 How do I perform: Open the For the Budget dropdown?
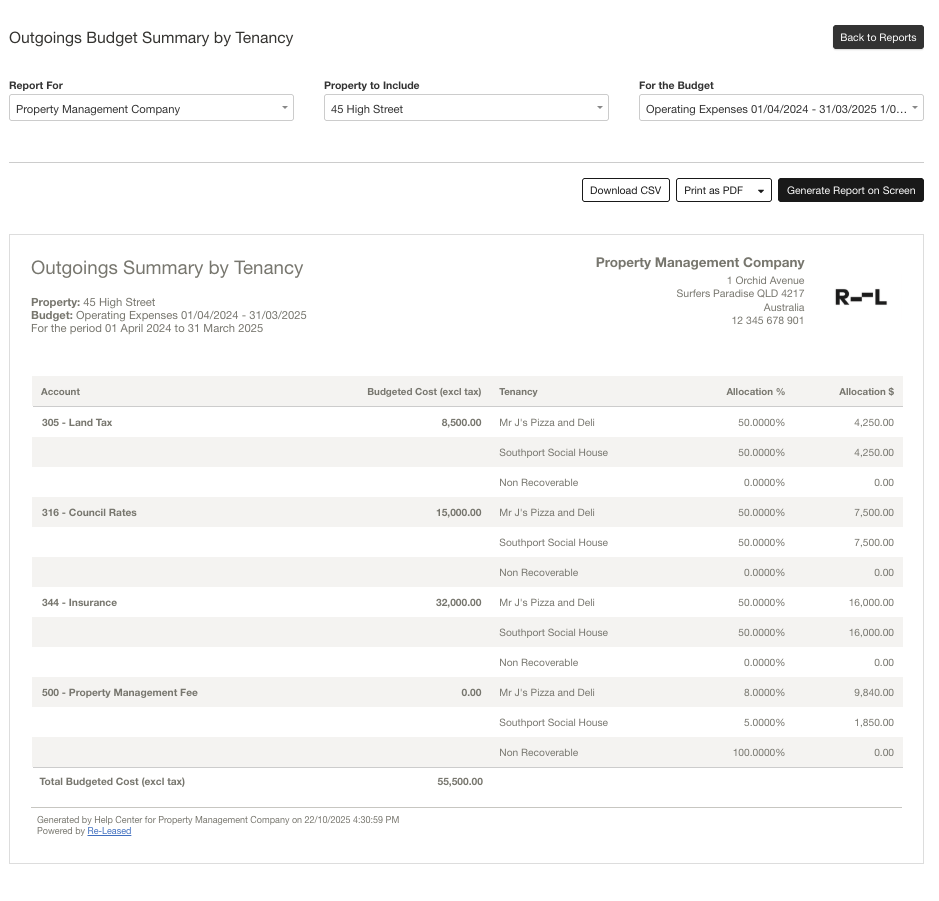pos(780,109)
